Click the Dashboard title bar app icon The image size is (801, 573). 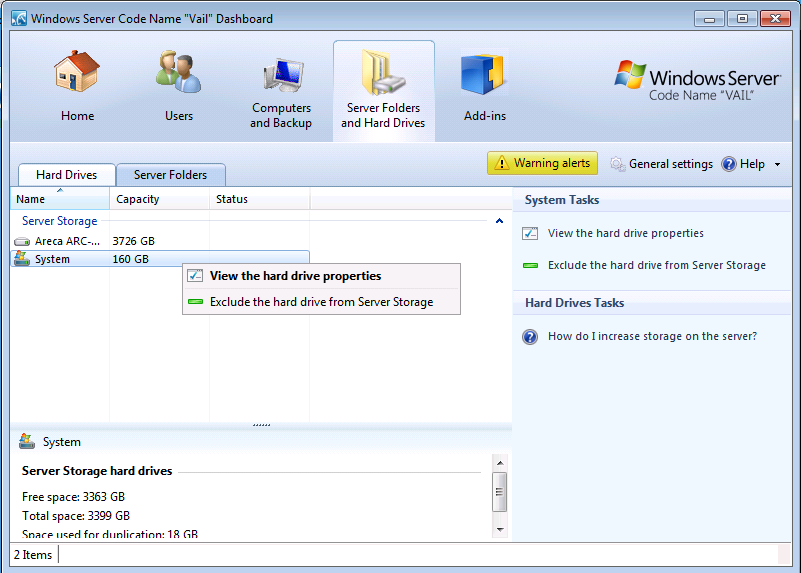point(19,18)
